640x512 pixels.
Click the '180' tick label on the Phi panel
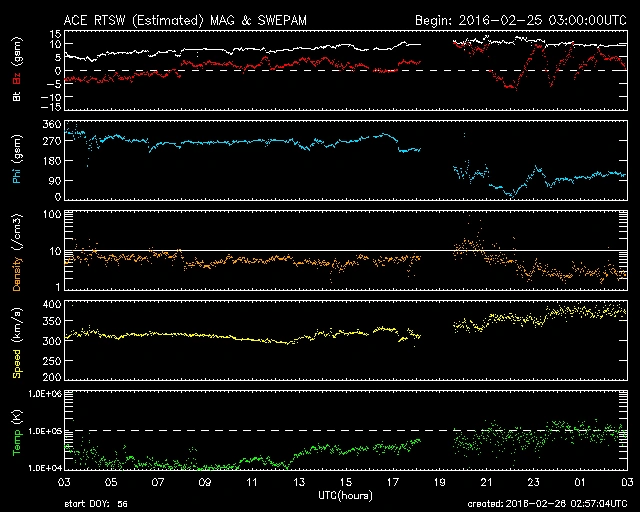click(x=52, y=161)
